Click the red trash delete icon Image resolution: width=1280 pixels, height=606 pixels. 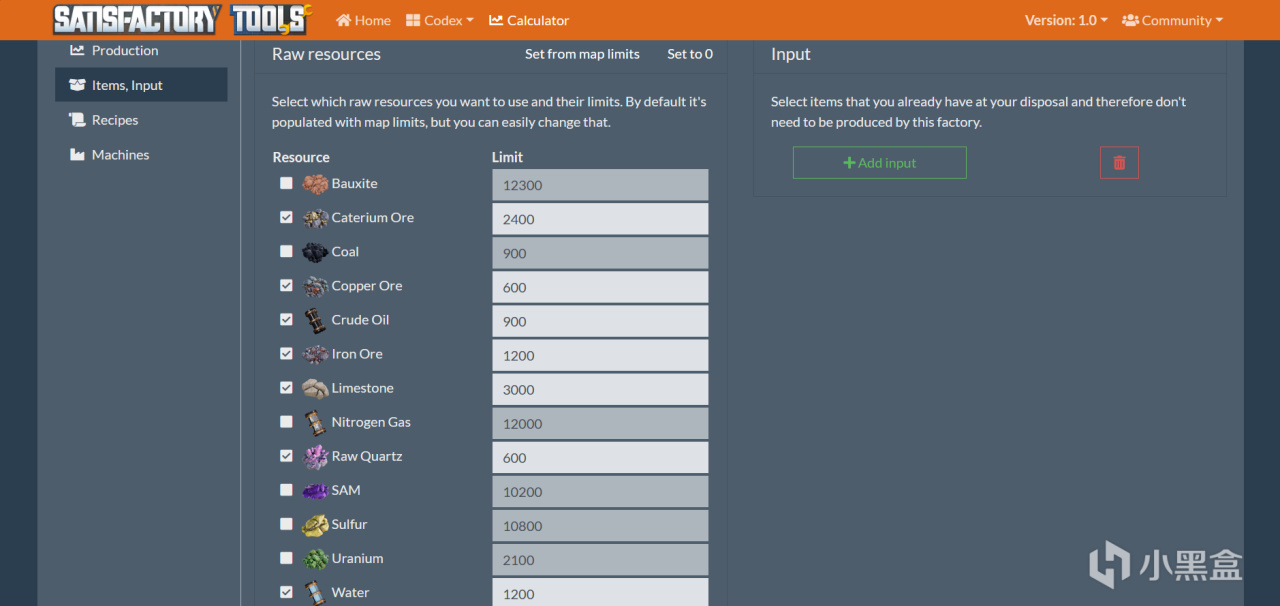tap(1119, 163)
